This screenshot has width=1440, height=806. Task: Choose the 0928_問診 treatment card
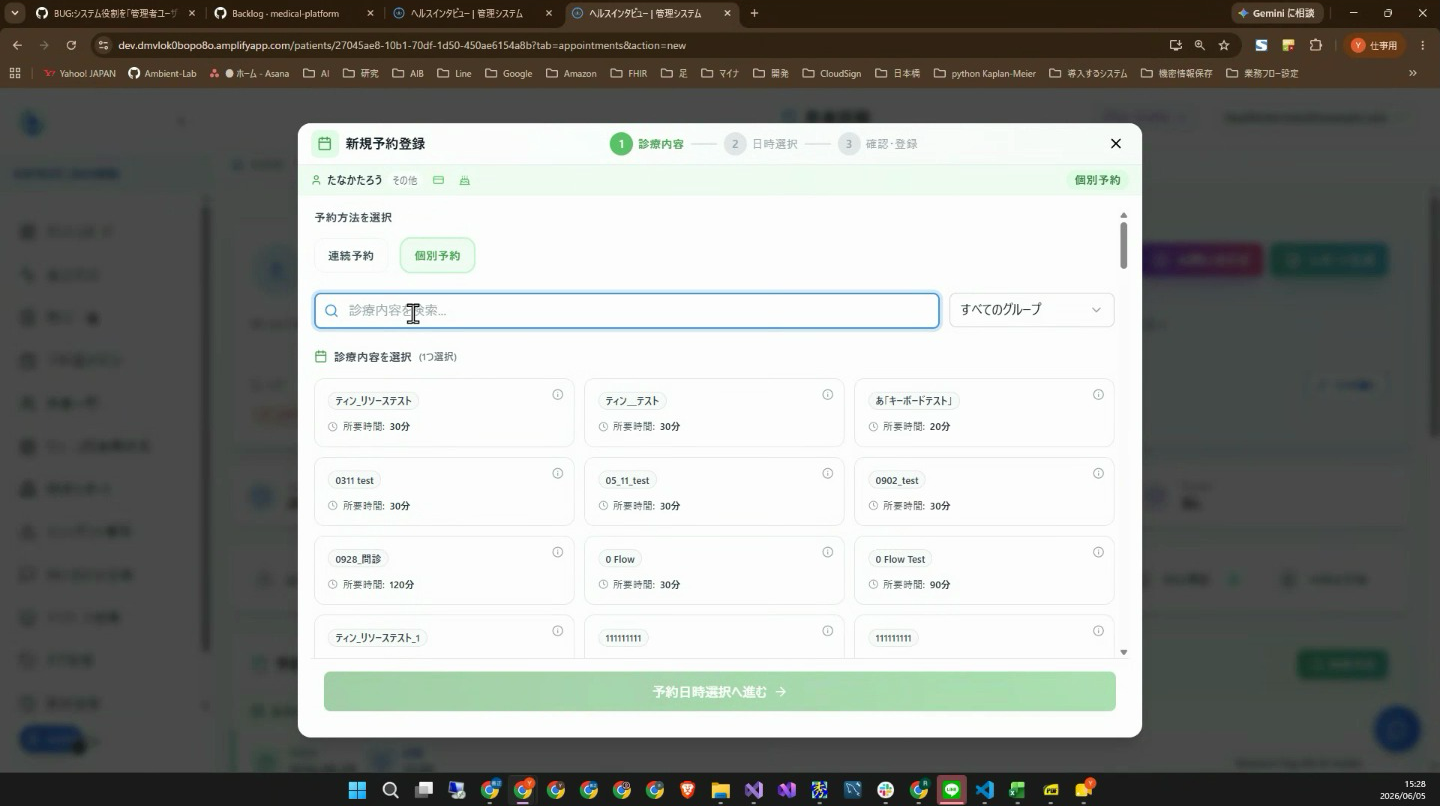click(444, 570)
